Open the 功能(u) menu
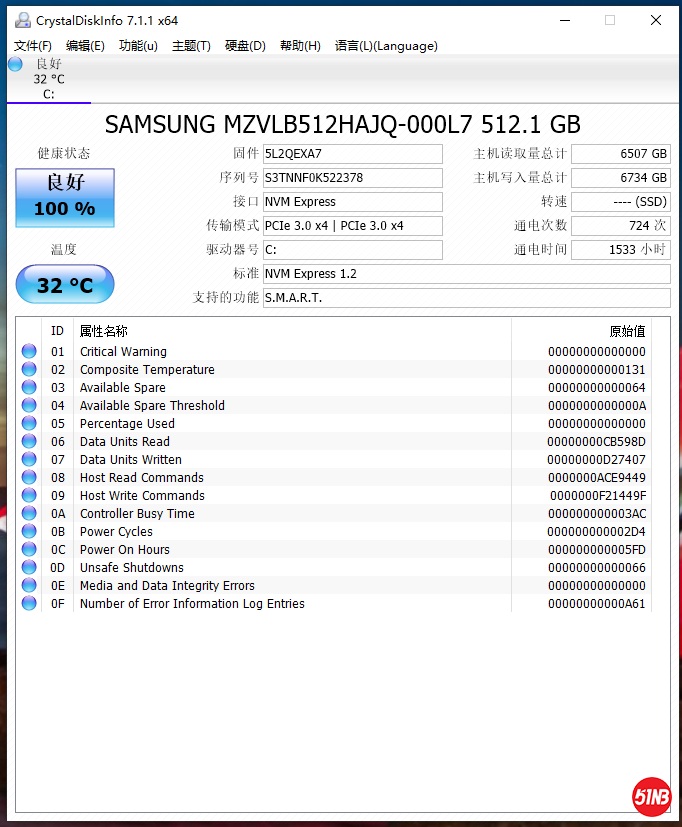 pyautogui.click(x=138, y=45)
